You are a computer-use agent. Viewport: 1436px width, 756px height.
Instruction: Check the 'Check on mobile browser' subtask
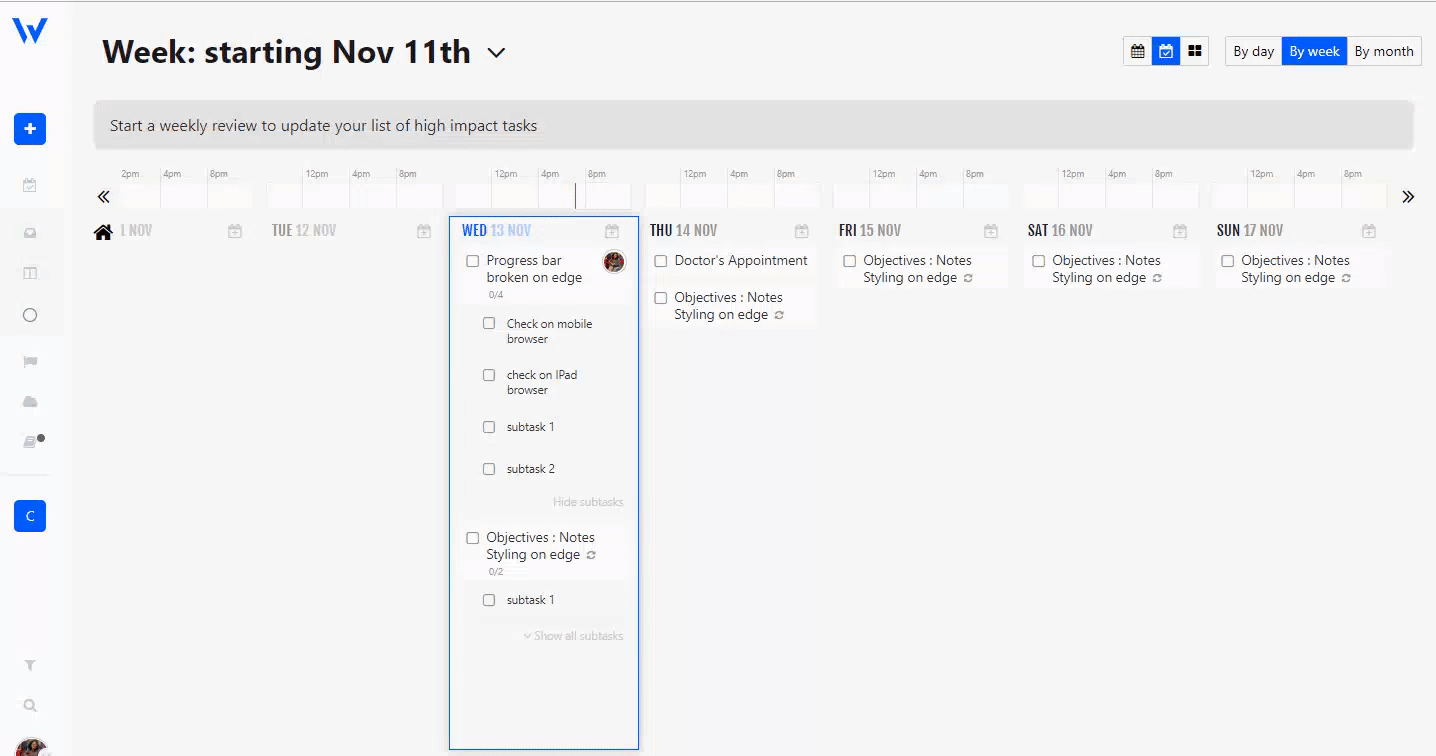489,323
